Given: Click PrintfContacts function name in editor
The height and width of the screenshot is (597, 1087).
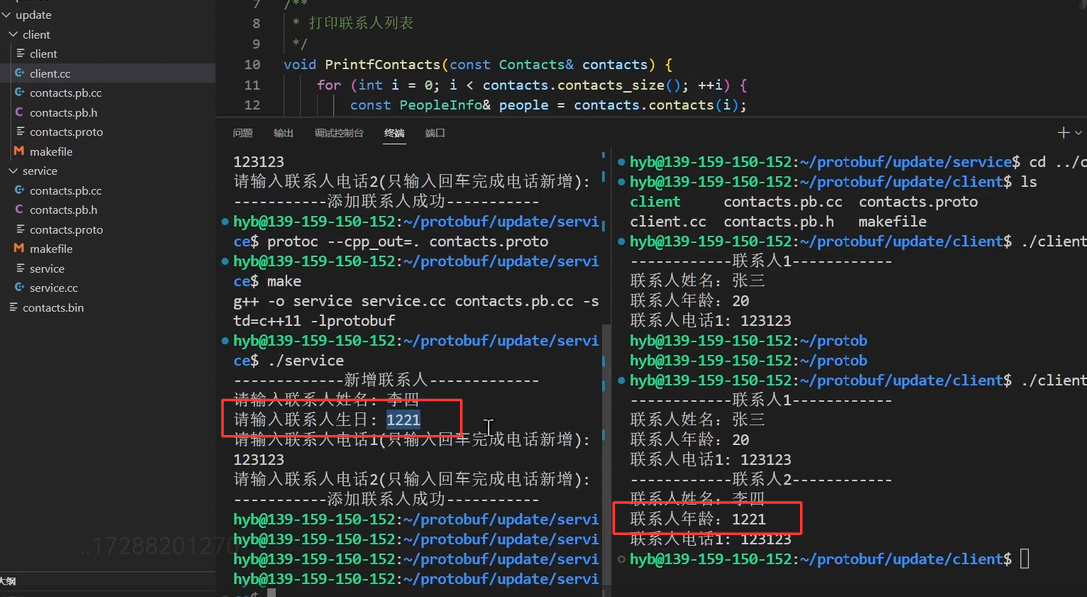Looking at the screenshot, I should (x=382, y=64).
